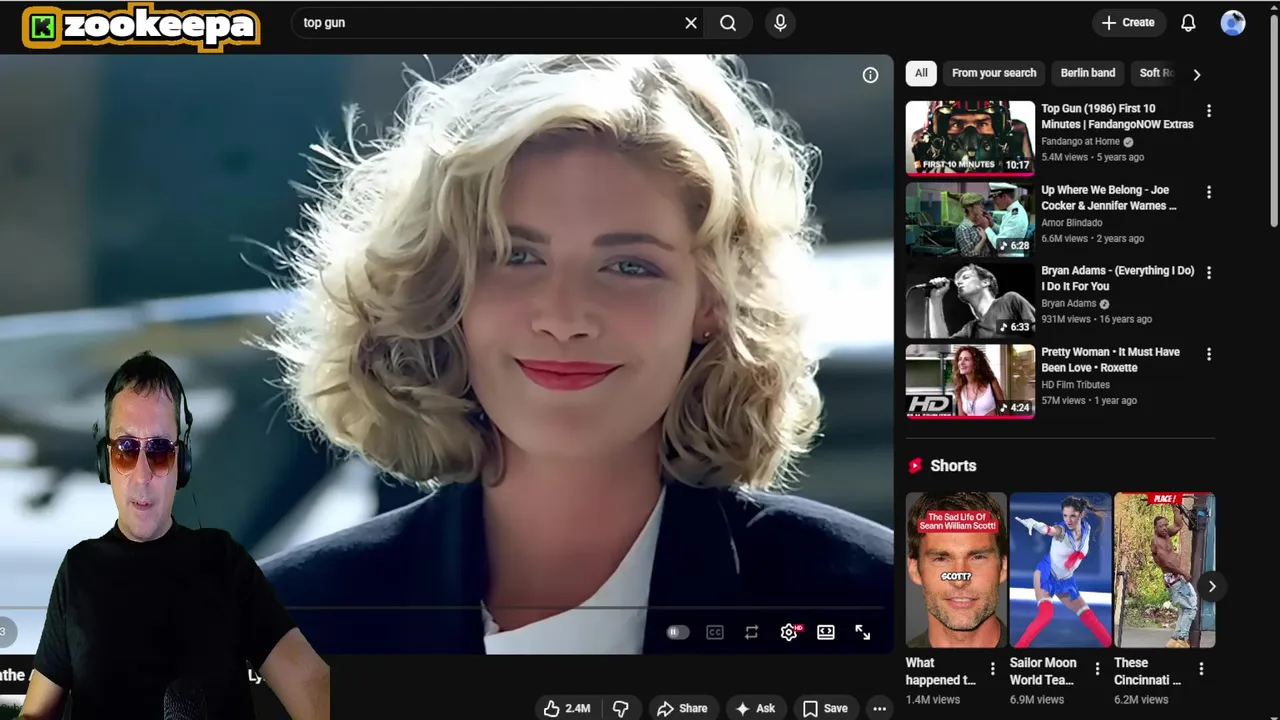Open player settings gear
The image size is (1280, 720).
click(x=789, y=632)
